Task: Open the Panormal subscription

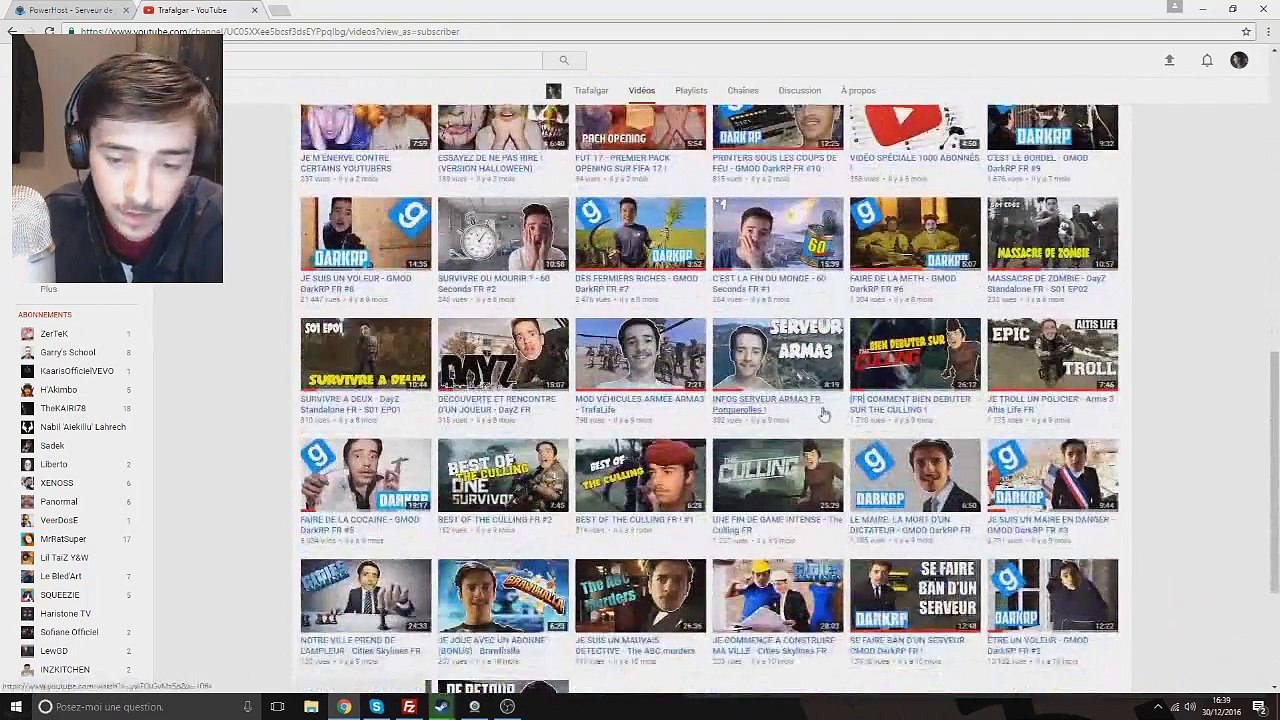Action: pyautogui.click(x=59, y=502)
